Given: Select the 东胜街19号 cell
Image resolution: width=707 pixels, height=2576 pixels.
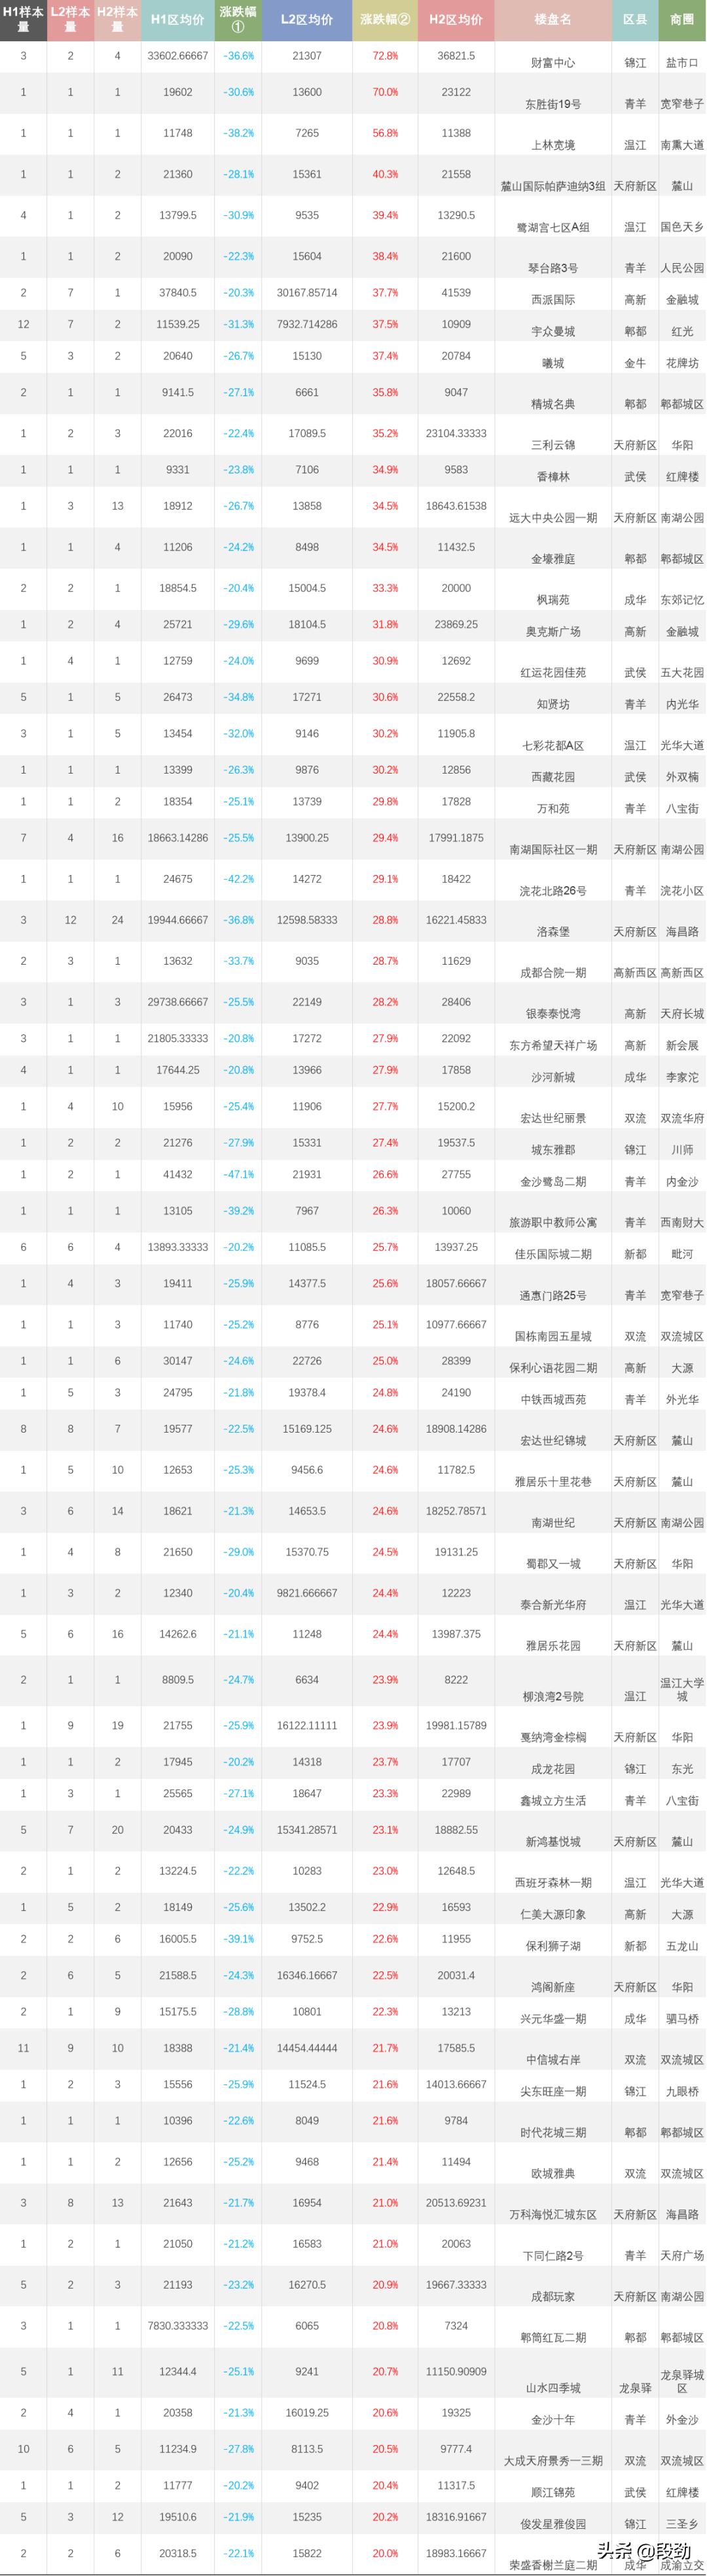Looking at the screenshot, I should click(x=553, y=104).
